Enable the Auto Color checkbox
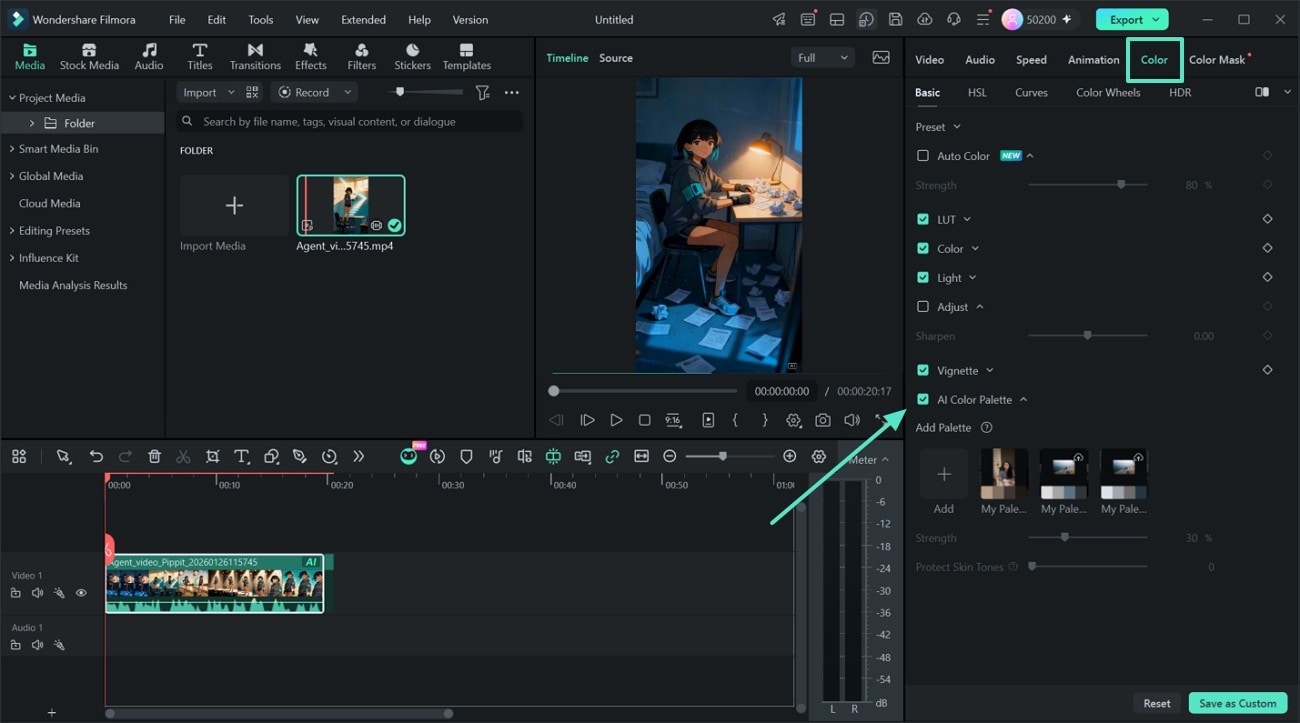The width and height of the screenshot is (1300, 723). [923, 156]
